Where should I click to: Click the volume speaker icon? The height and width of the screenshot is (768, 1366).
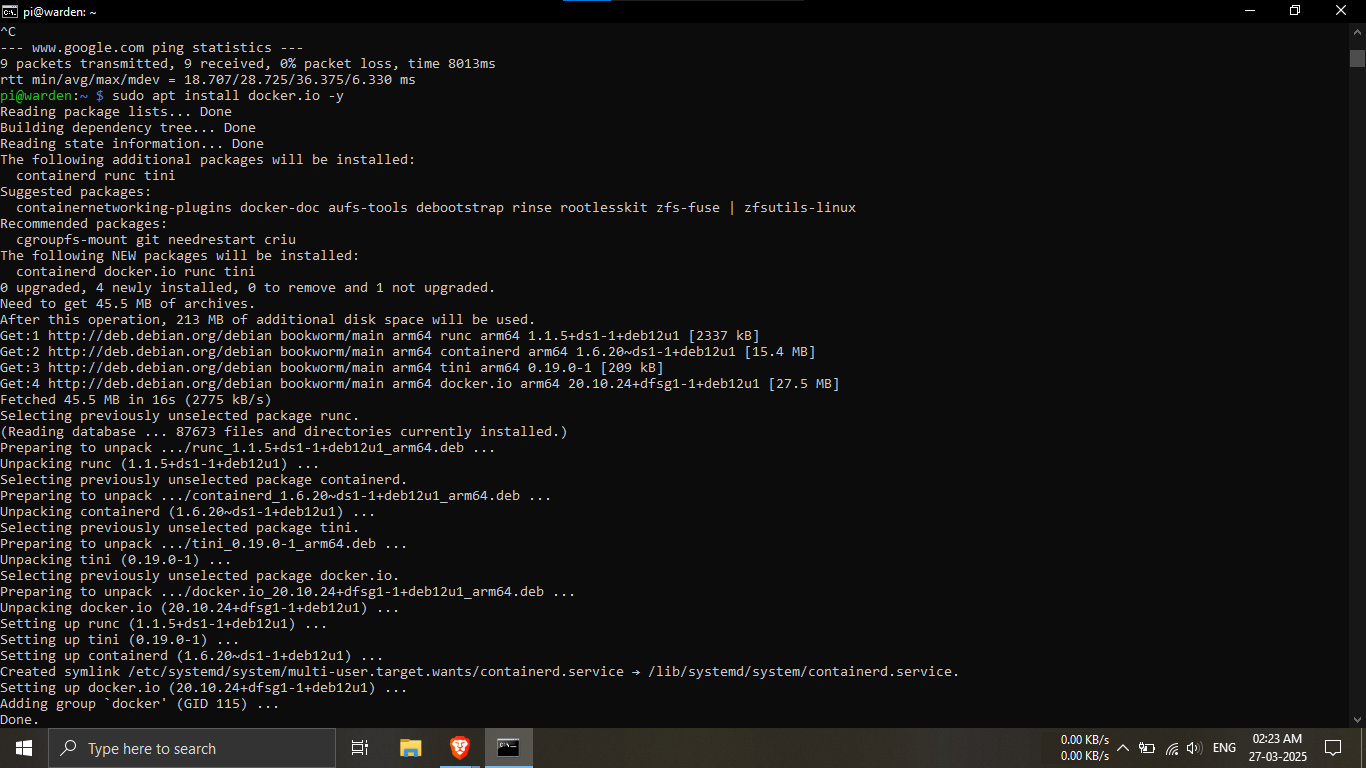point(1193,748)
